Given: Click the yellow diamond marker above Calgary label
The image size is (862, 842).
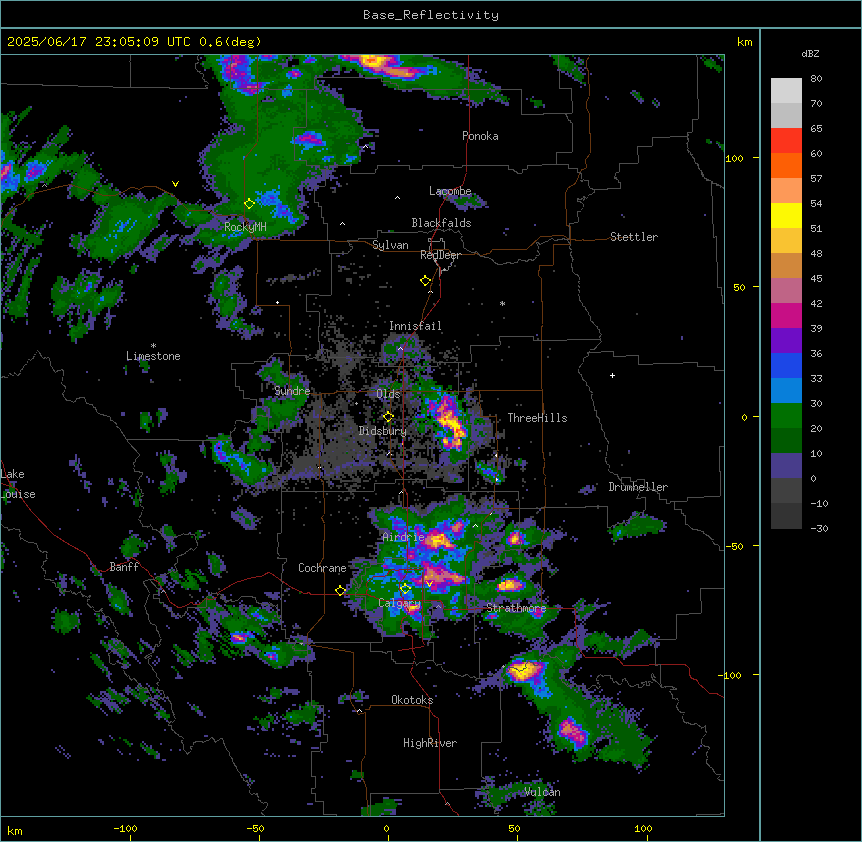Looking at the screenshot, I should (x=405, y=589).
